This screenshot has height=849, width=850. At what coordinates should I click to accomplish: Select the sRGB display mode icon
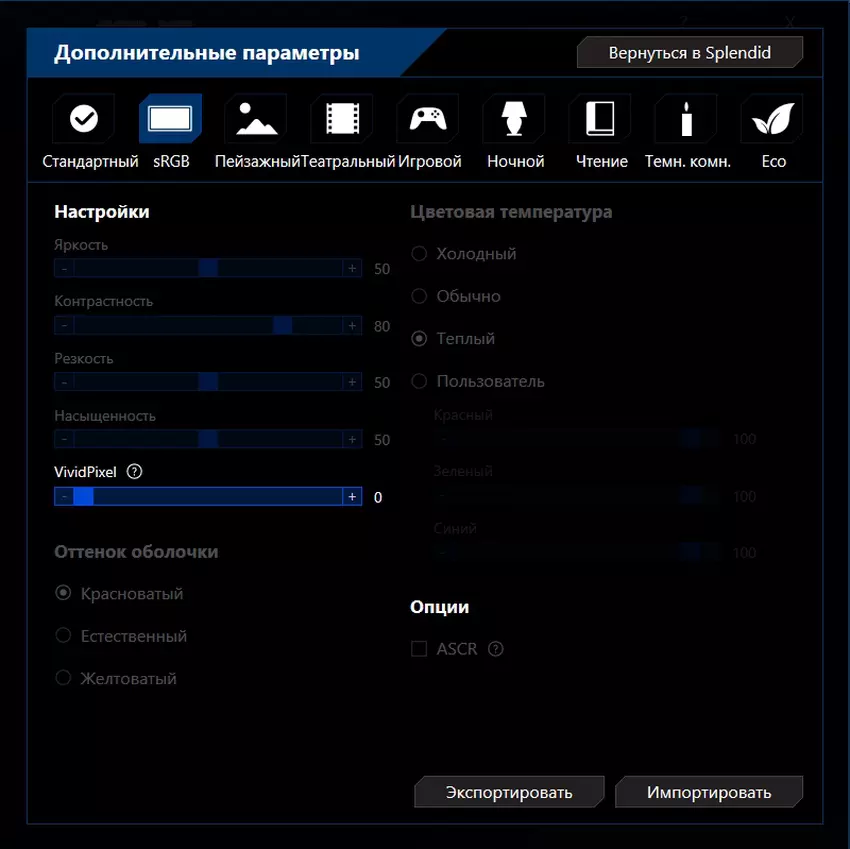point(170,120)
